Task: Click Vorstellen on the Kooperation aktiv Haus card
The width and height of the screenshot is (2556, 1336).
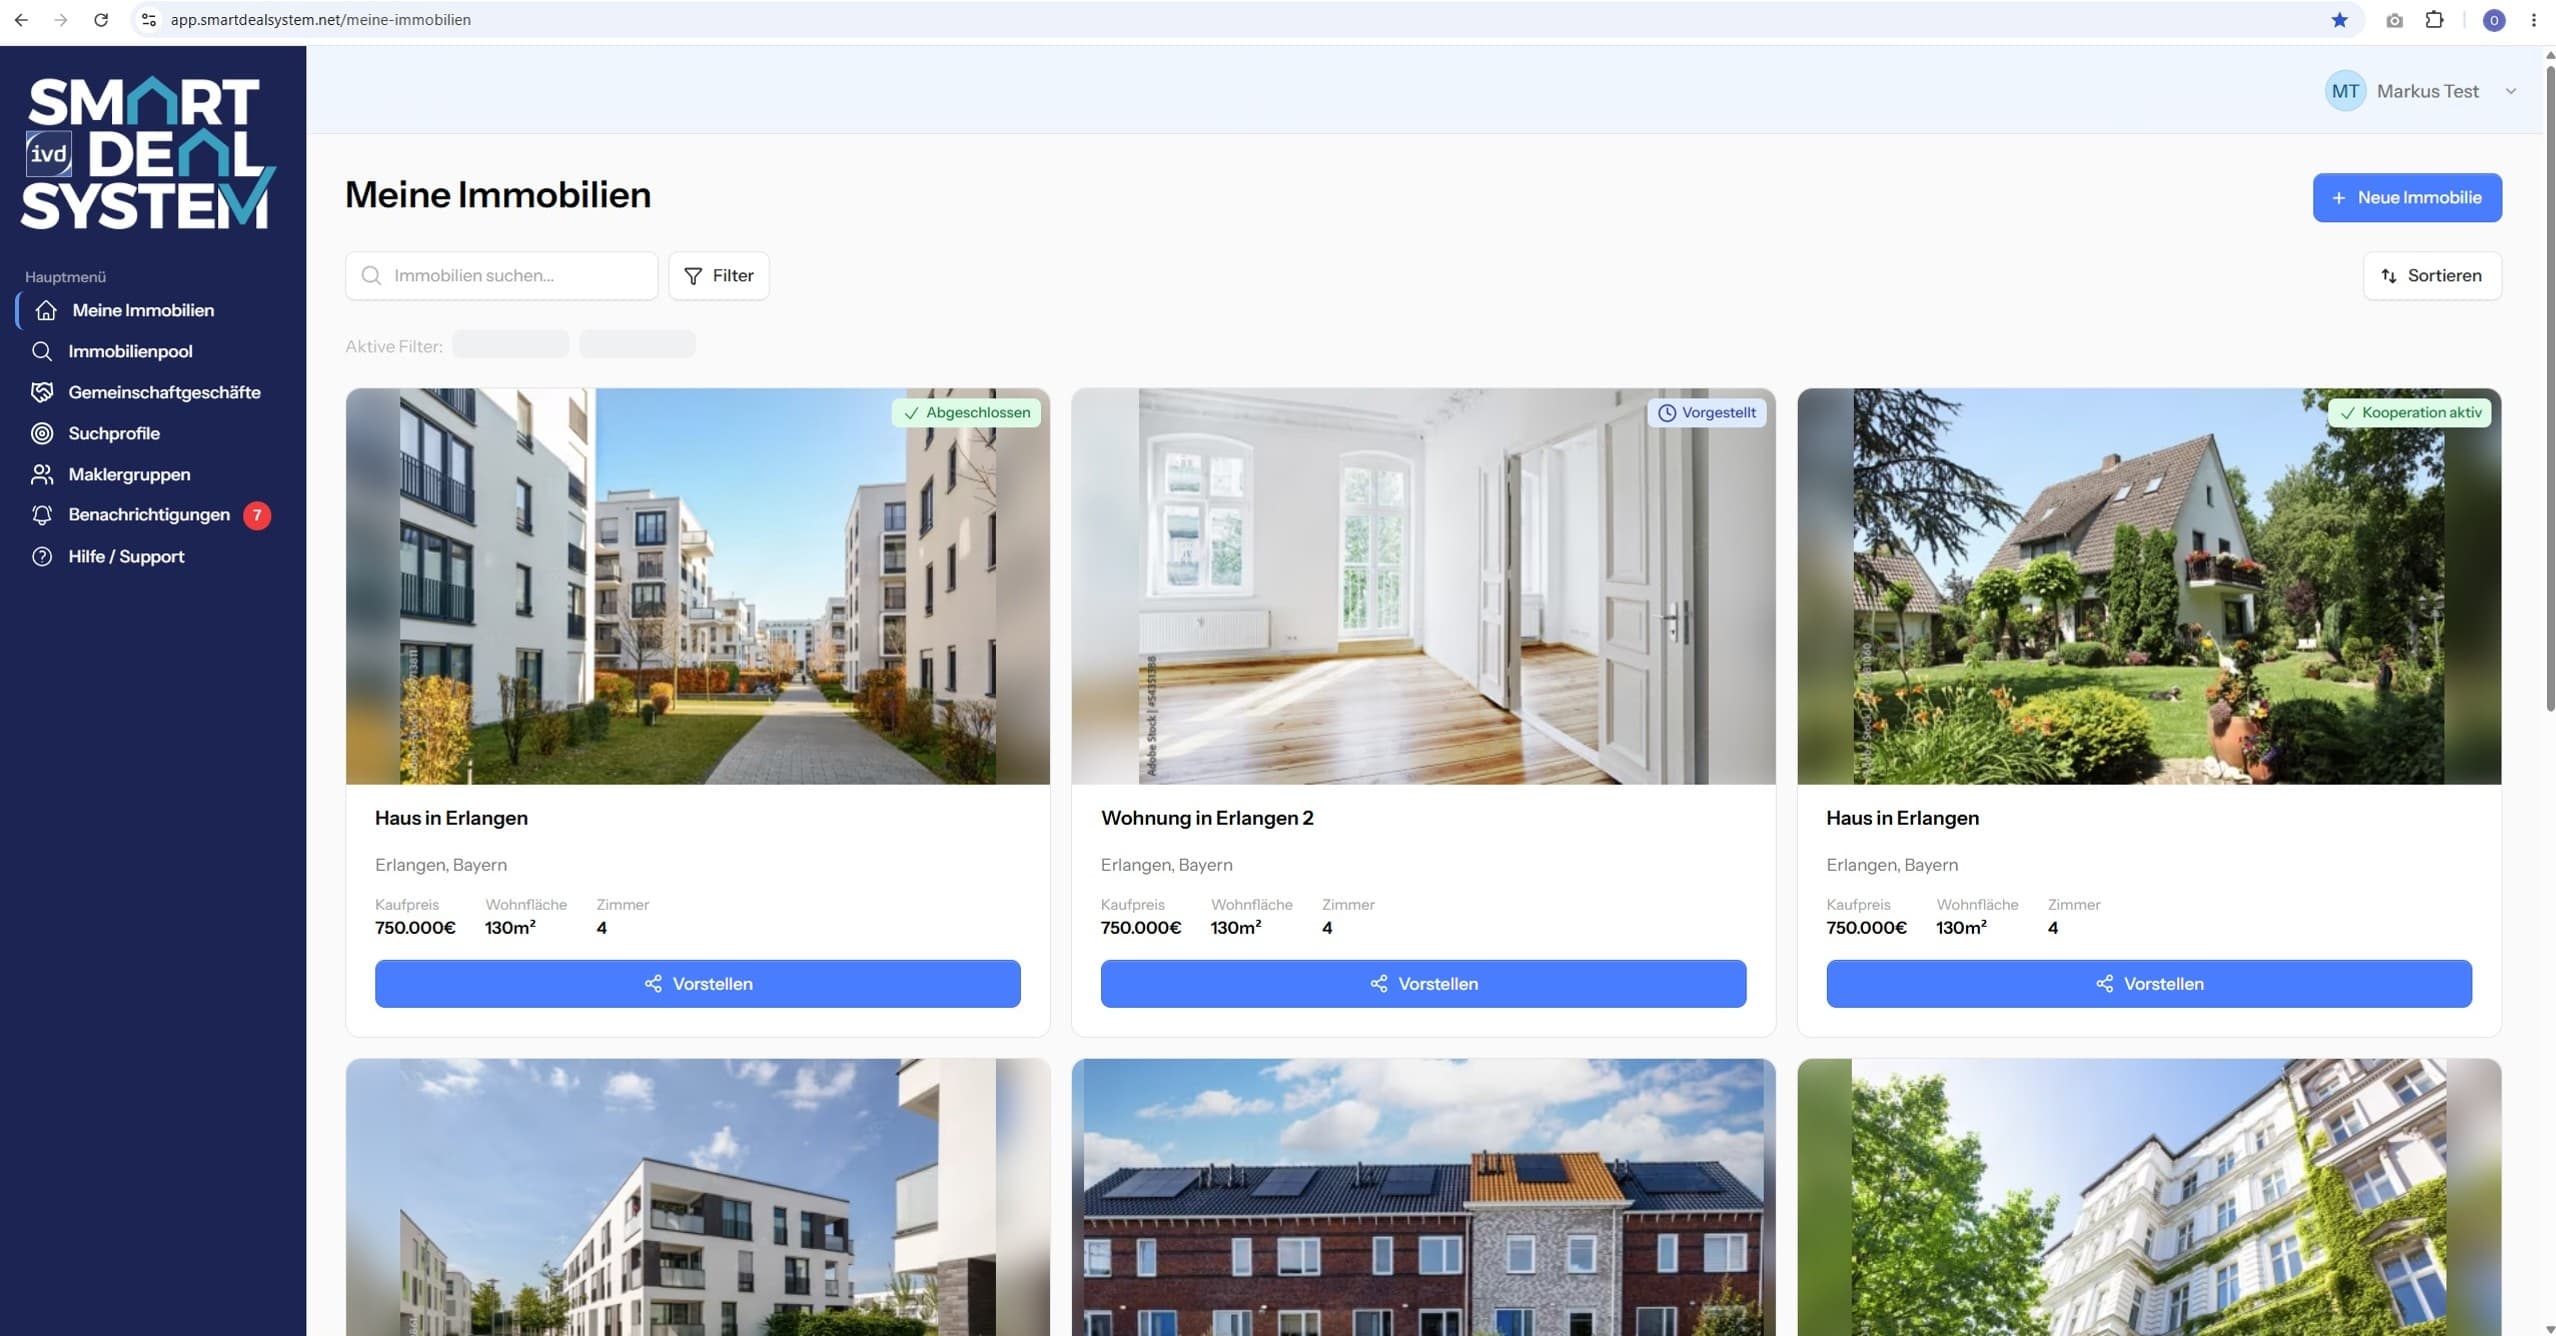Action: (2149, 983)
